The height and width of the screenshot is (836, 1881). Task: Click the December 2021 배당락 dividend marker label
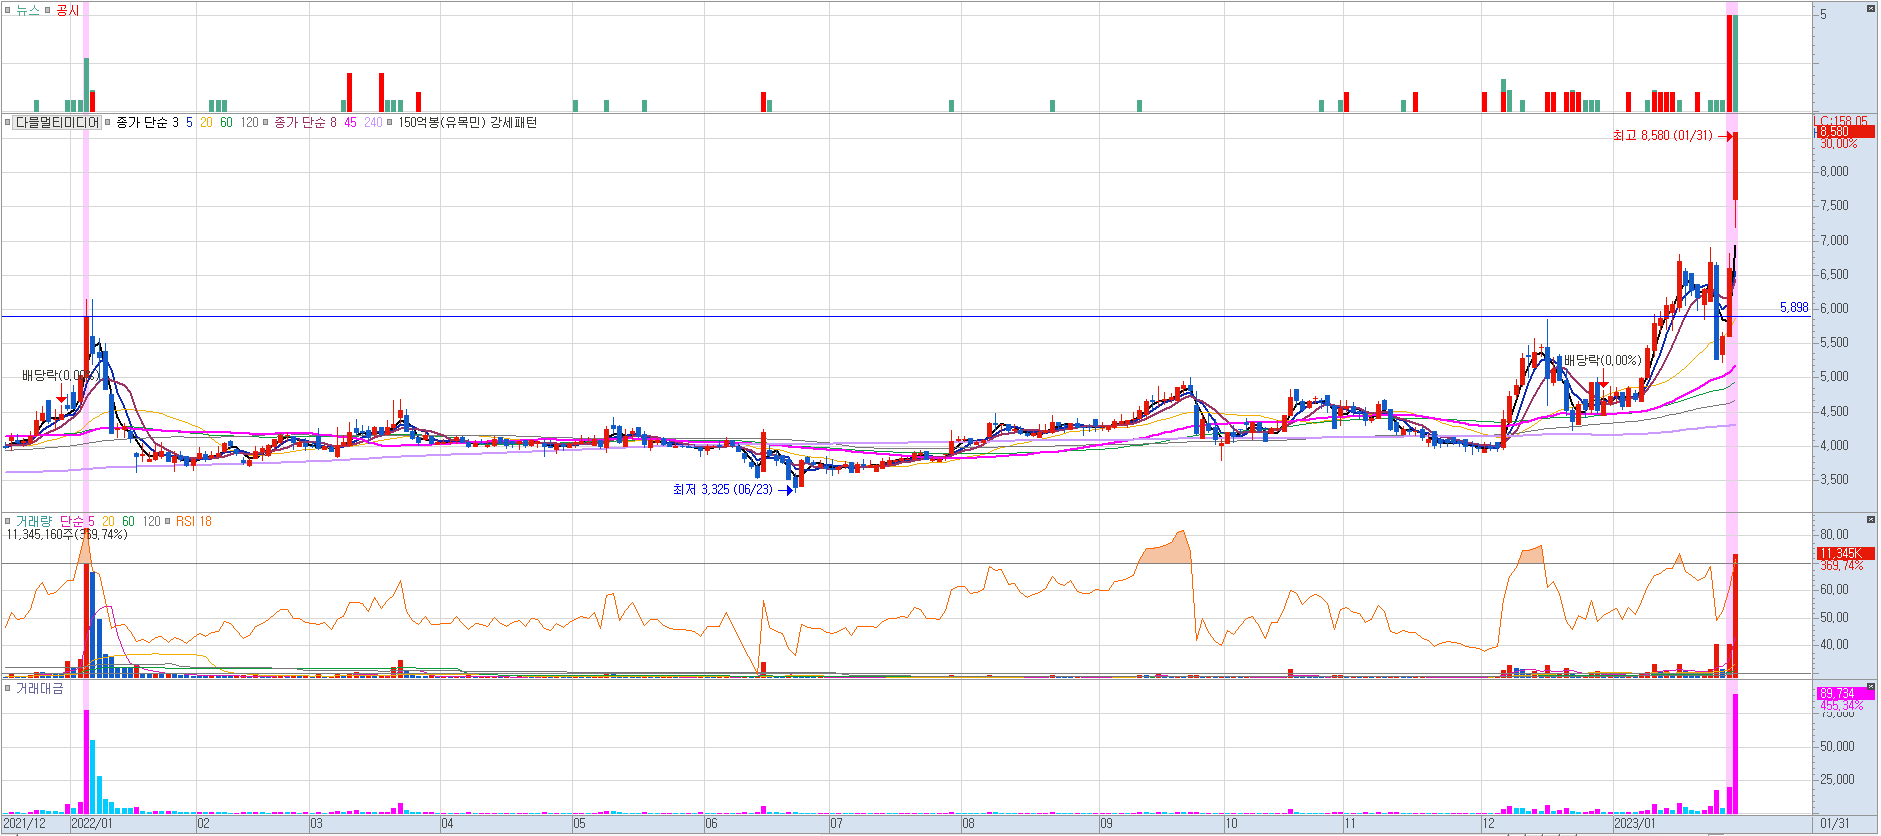pos(59,375)
